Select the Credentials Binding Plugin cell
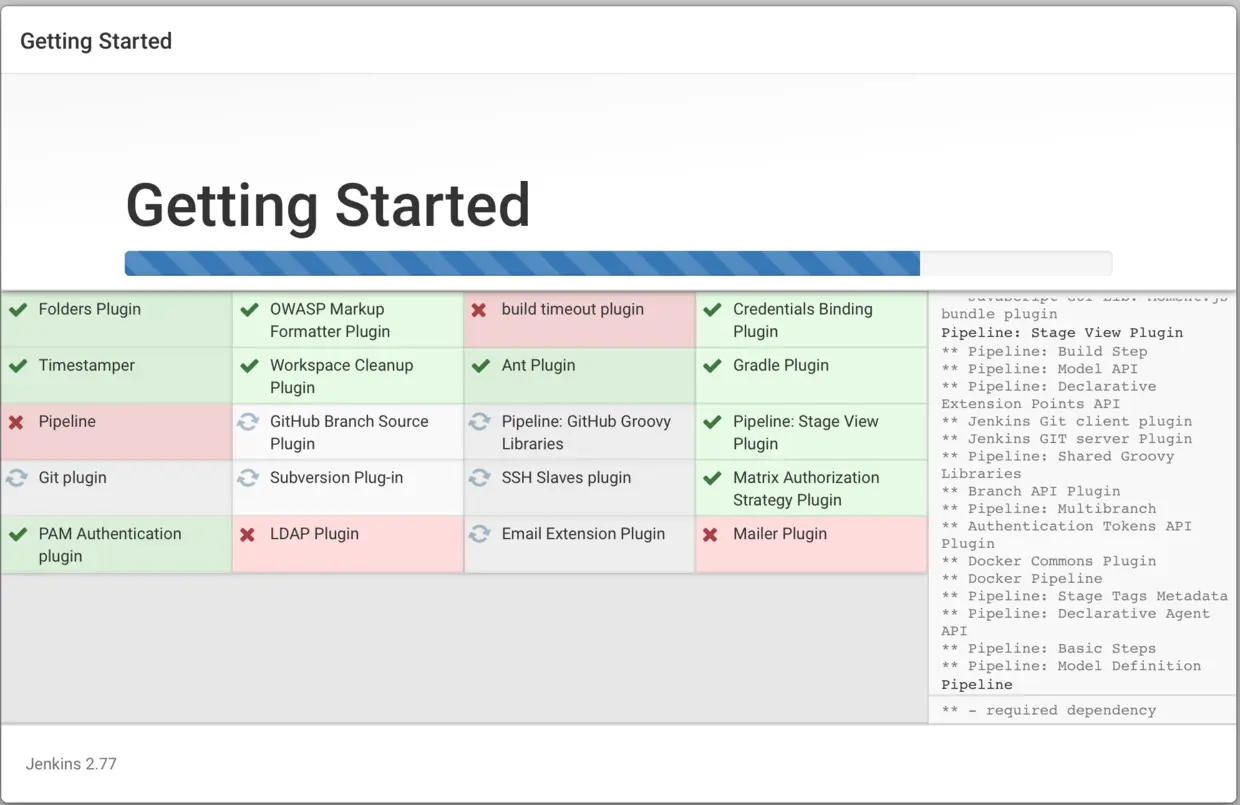1240x805 pixels. pyautogui.click(x=810, y=320)
